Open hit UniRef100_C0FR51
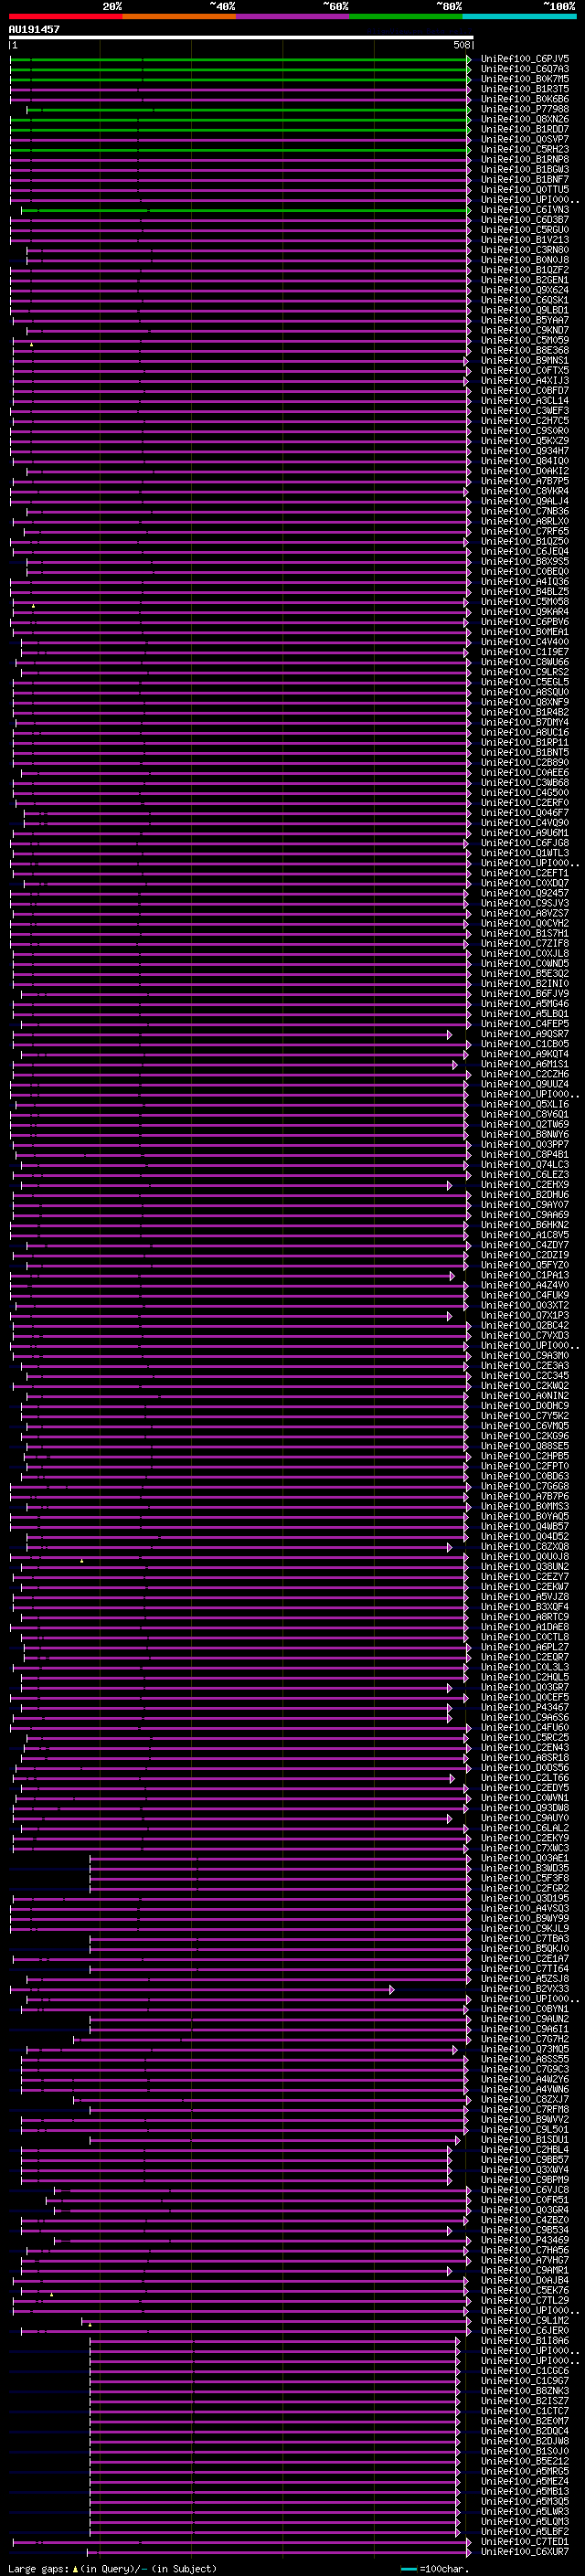Screen dimensions: 585x2576 coord(525,2200)
